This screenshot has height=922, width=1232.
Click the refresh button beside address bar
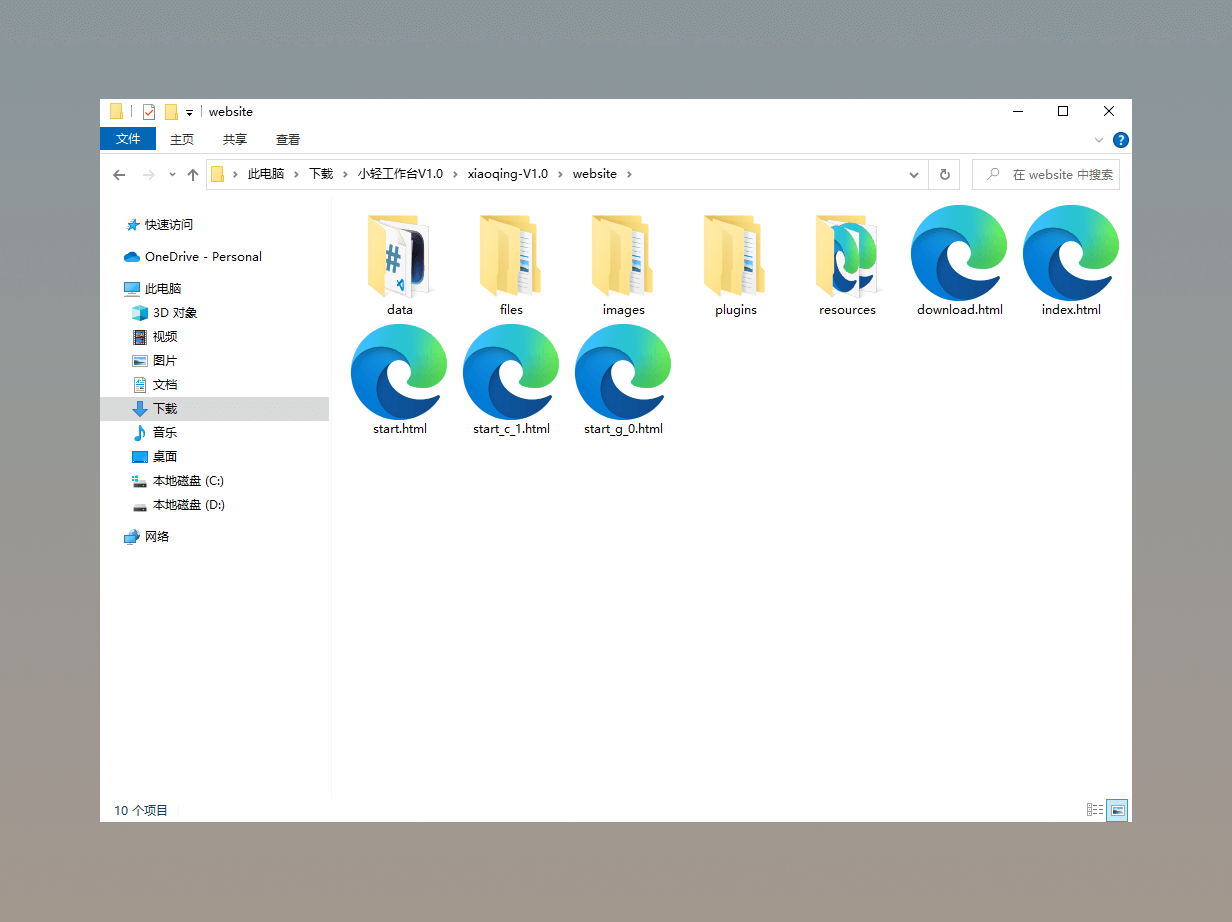click(944, 174)
